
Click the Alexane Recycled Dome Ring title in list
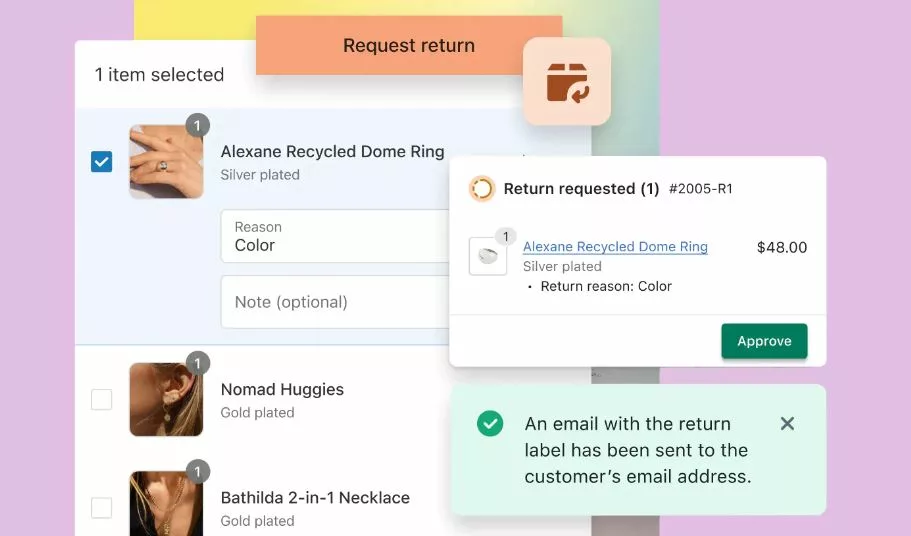tap(332, 152)
